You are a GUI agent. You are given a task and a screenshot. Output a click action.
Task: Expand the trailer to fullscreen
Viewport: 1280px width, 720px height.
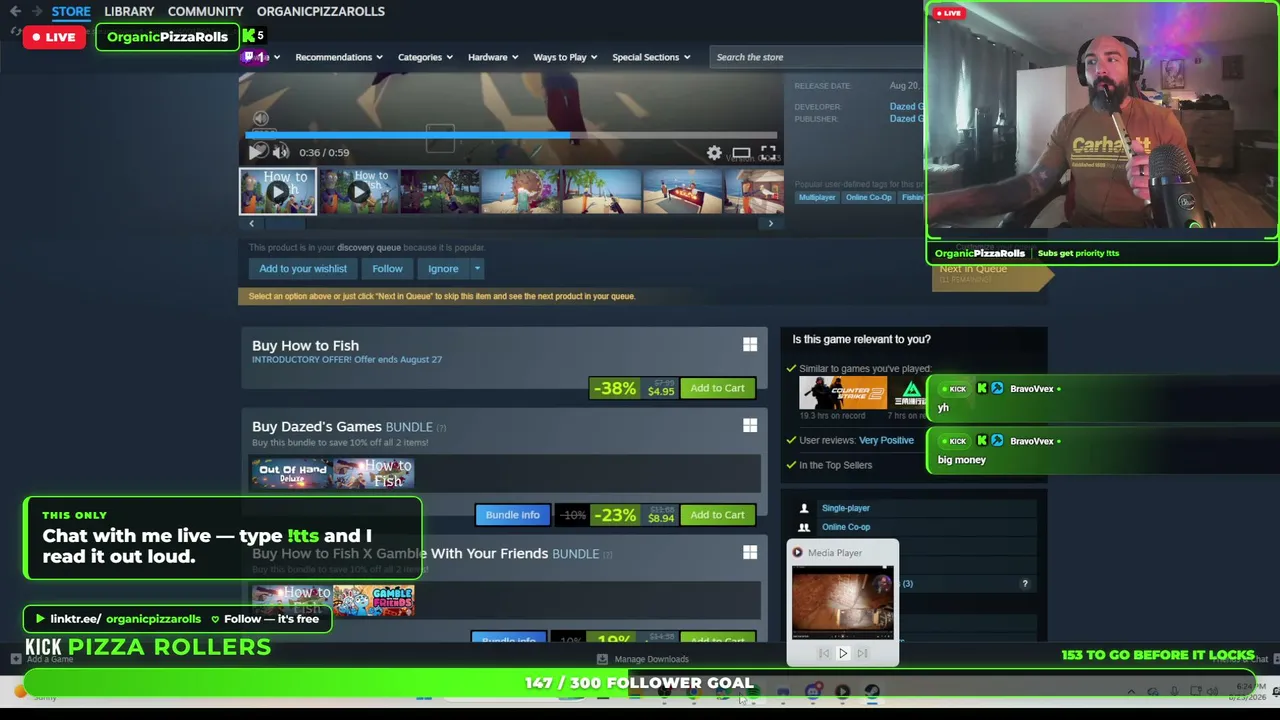pos(768,153)
